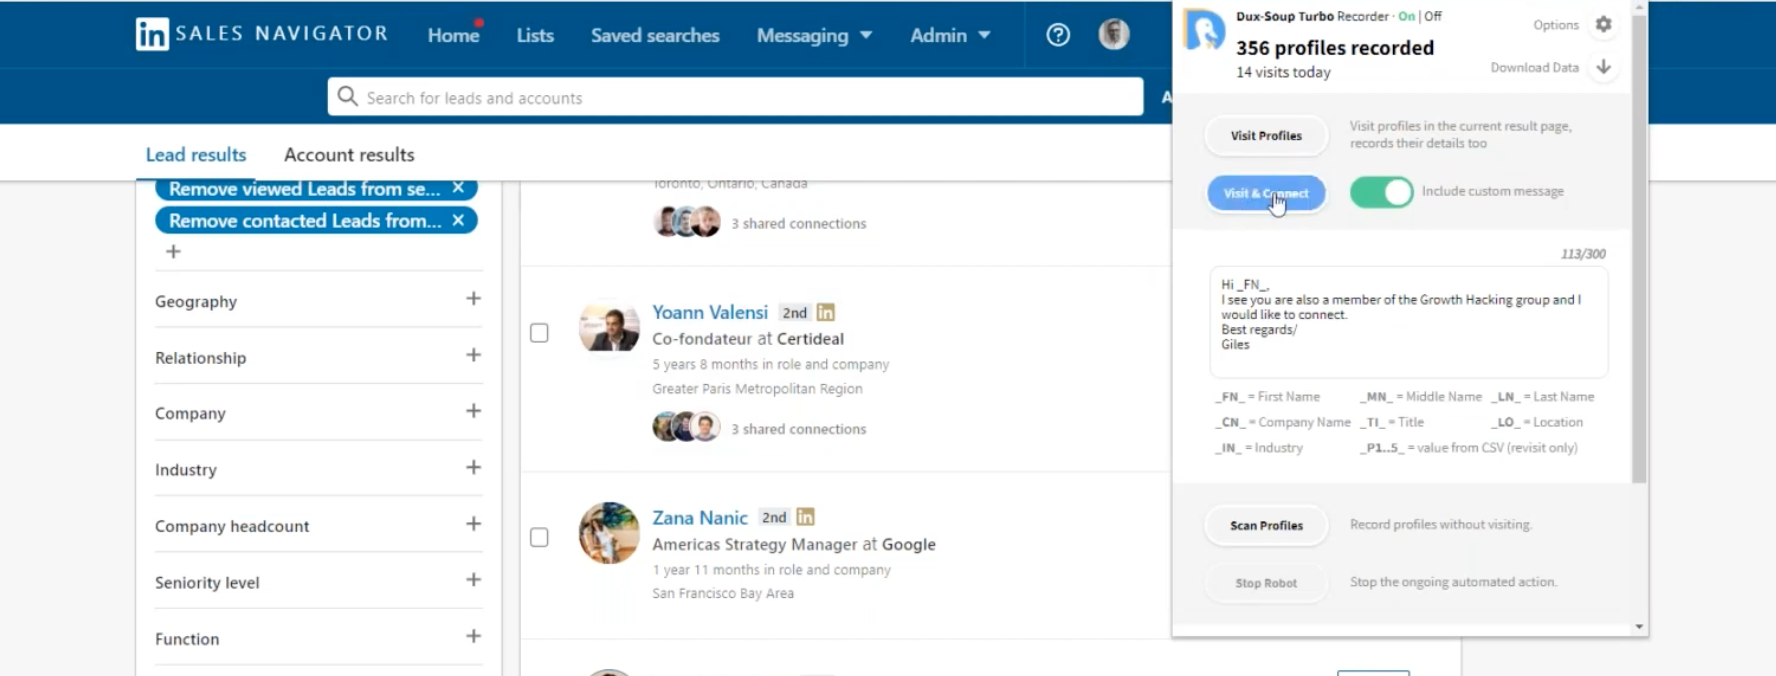1776x676 pixels.
Task: Go to Home in the navigation bar
Action: click(453, 35)
